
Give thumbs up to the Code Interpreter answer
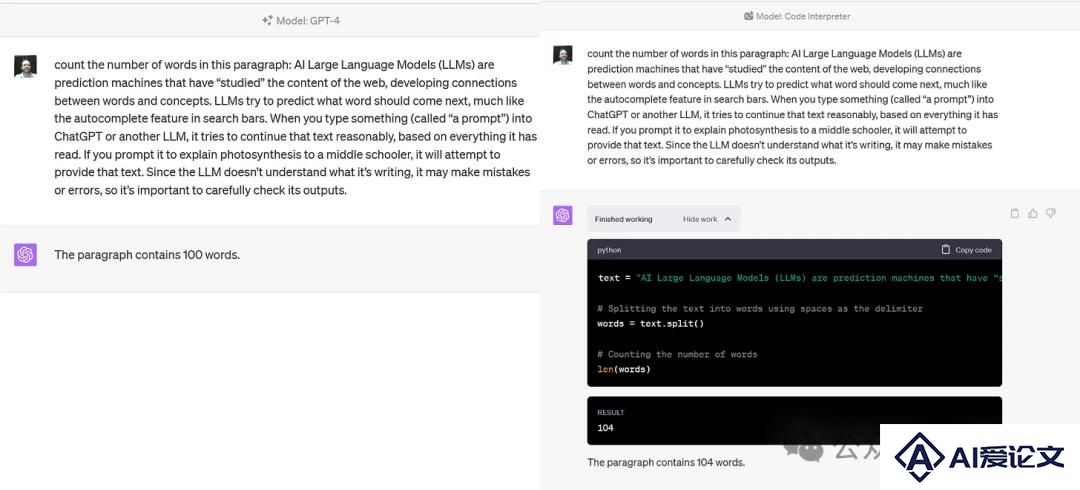(1032, 214)
